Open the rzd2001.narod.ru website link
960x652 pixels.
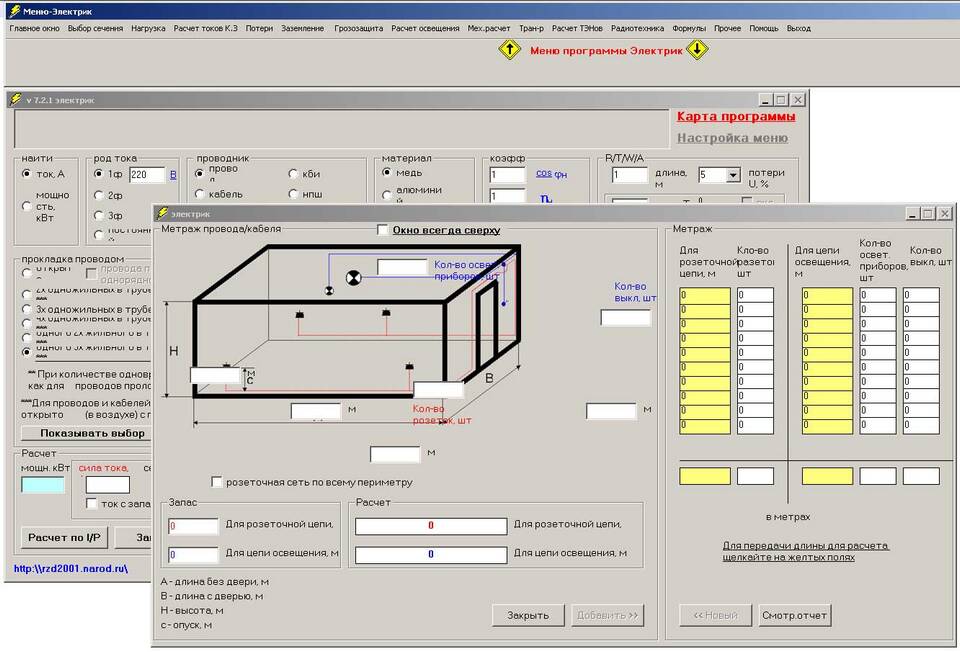point(70,569)
